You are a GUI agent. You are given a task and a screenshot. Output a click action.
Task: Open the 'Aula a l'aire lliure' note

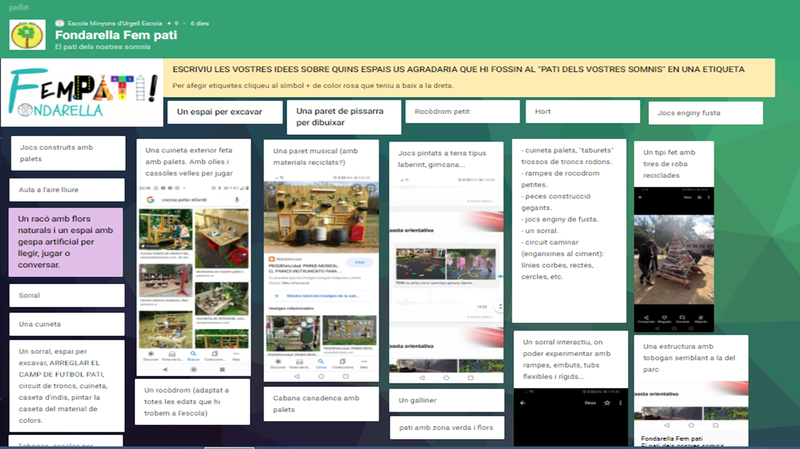point(67,190)
